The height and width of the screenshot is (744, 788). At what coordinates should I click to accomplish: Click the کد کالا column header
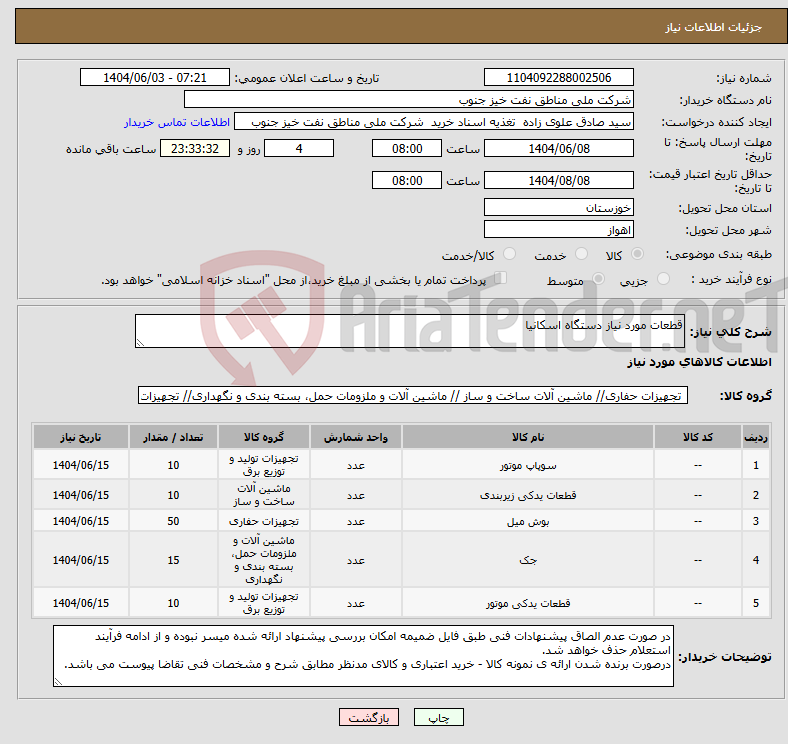click(x=698, y=437)
